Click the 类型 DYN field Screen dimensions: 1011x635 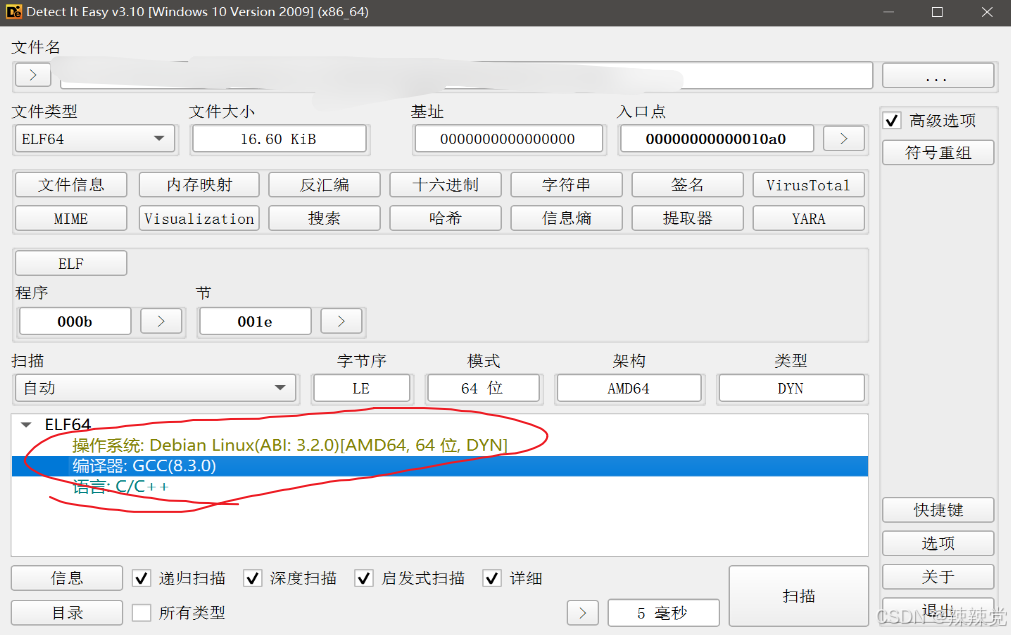pos(791,388)
